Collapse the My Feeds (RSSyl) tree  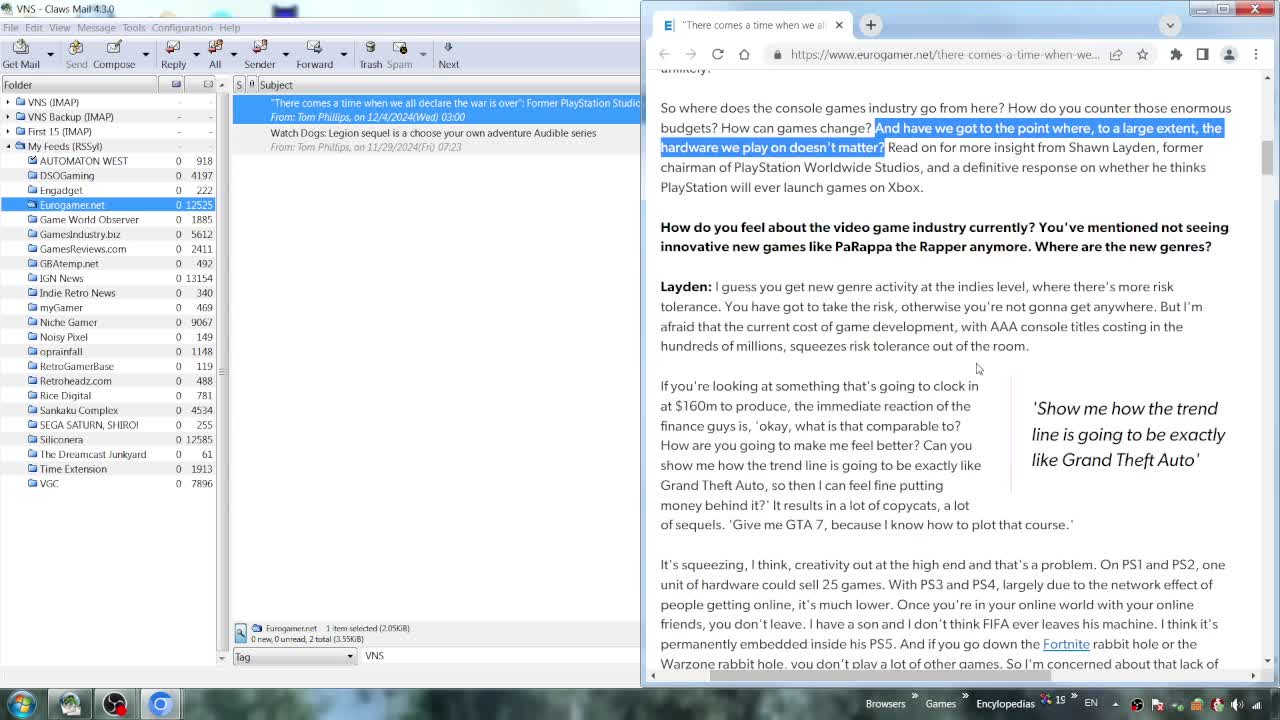(x=8, y=146)
